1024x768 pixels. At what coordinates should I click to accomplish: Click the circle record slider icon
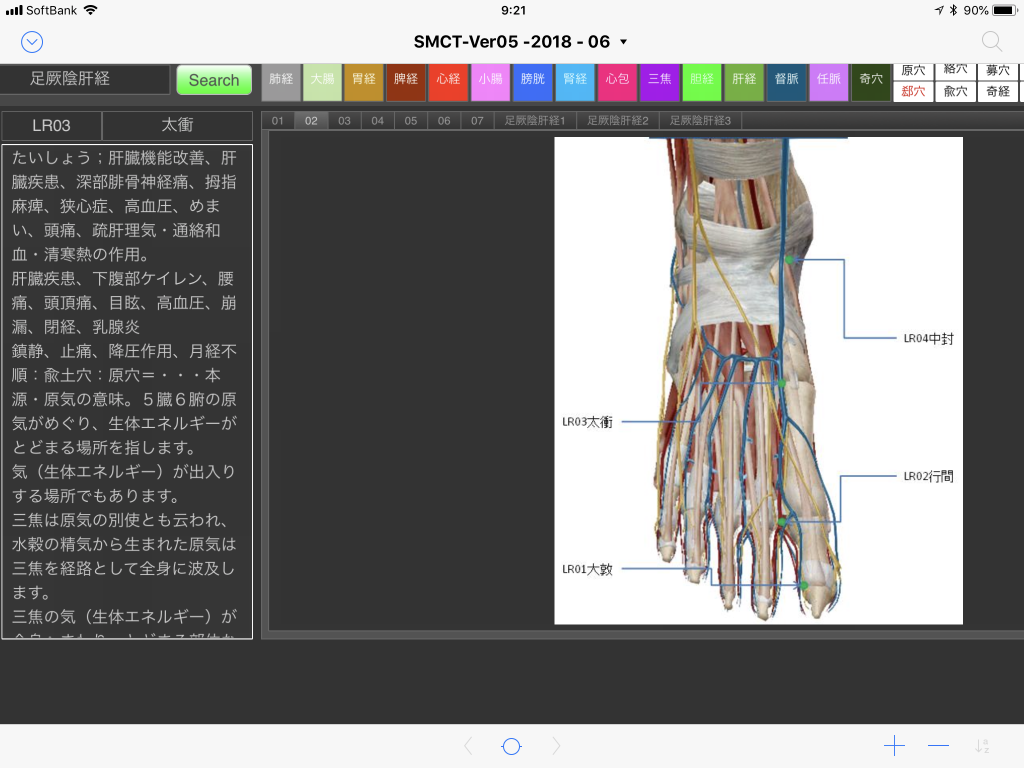pyautogui.click(x=511, y=746)
